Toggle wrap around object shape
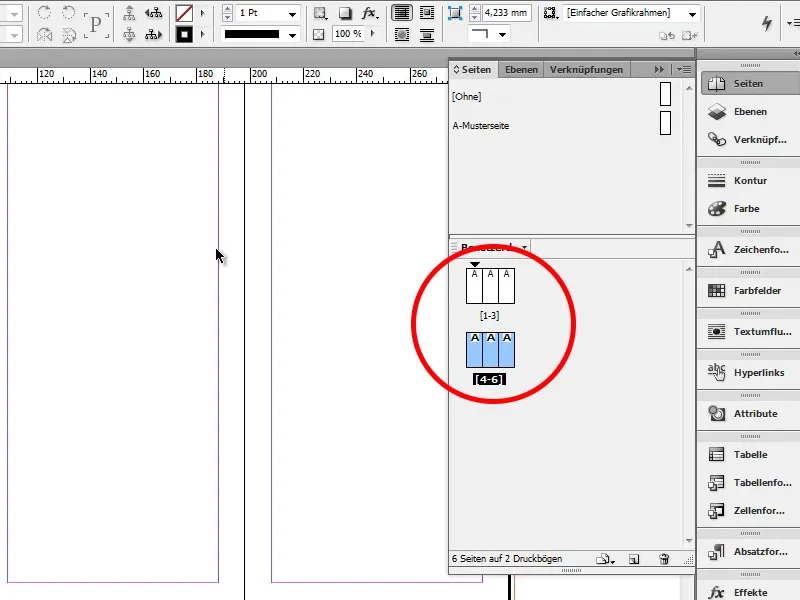The height and width of the screenshot is (600, 800). [x=402, y=35]
